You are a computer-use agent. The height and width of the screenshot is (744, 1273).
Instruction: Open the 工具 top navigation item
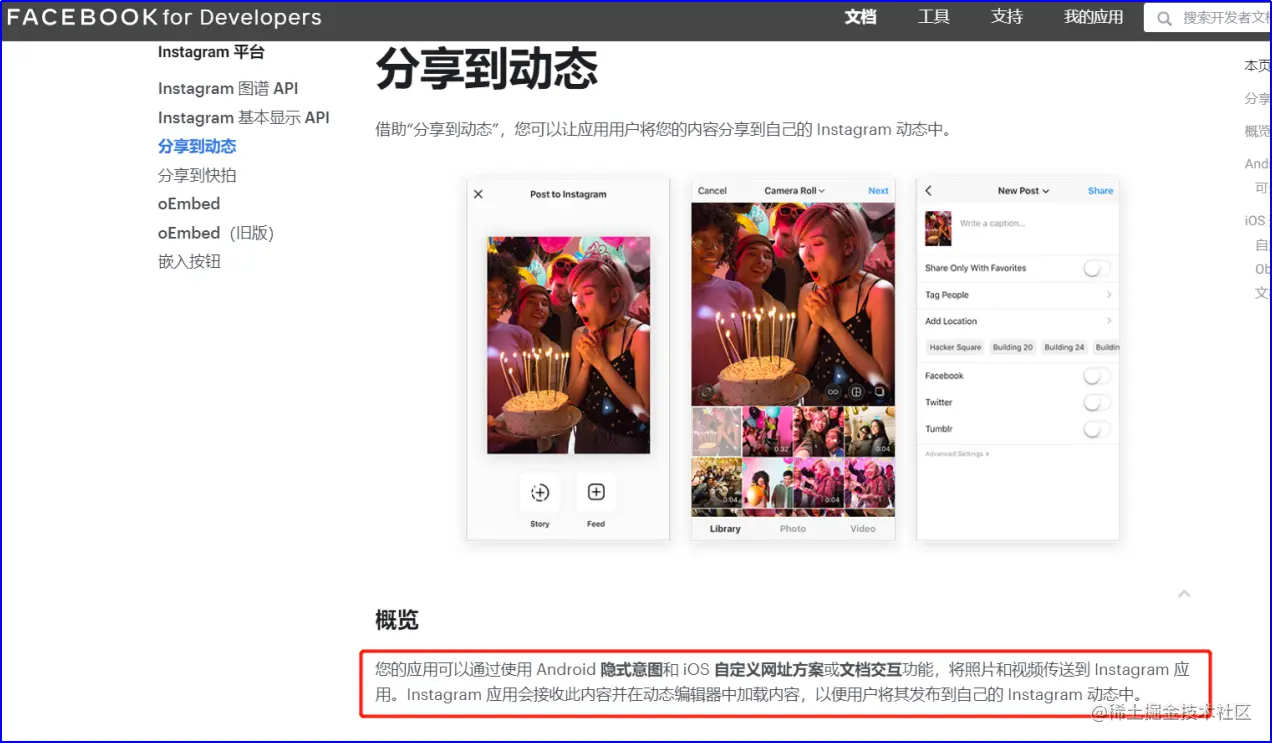click(934, 17)
